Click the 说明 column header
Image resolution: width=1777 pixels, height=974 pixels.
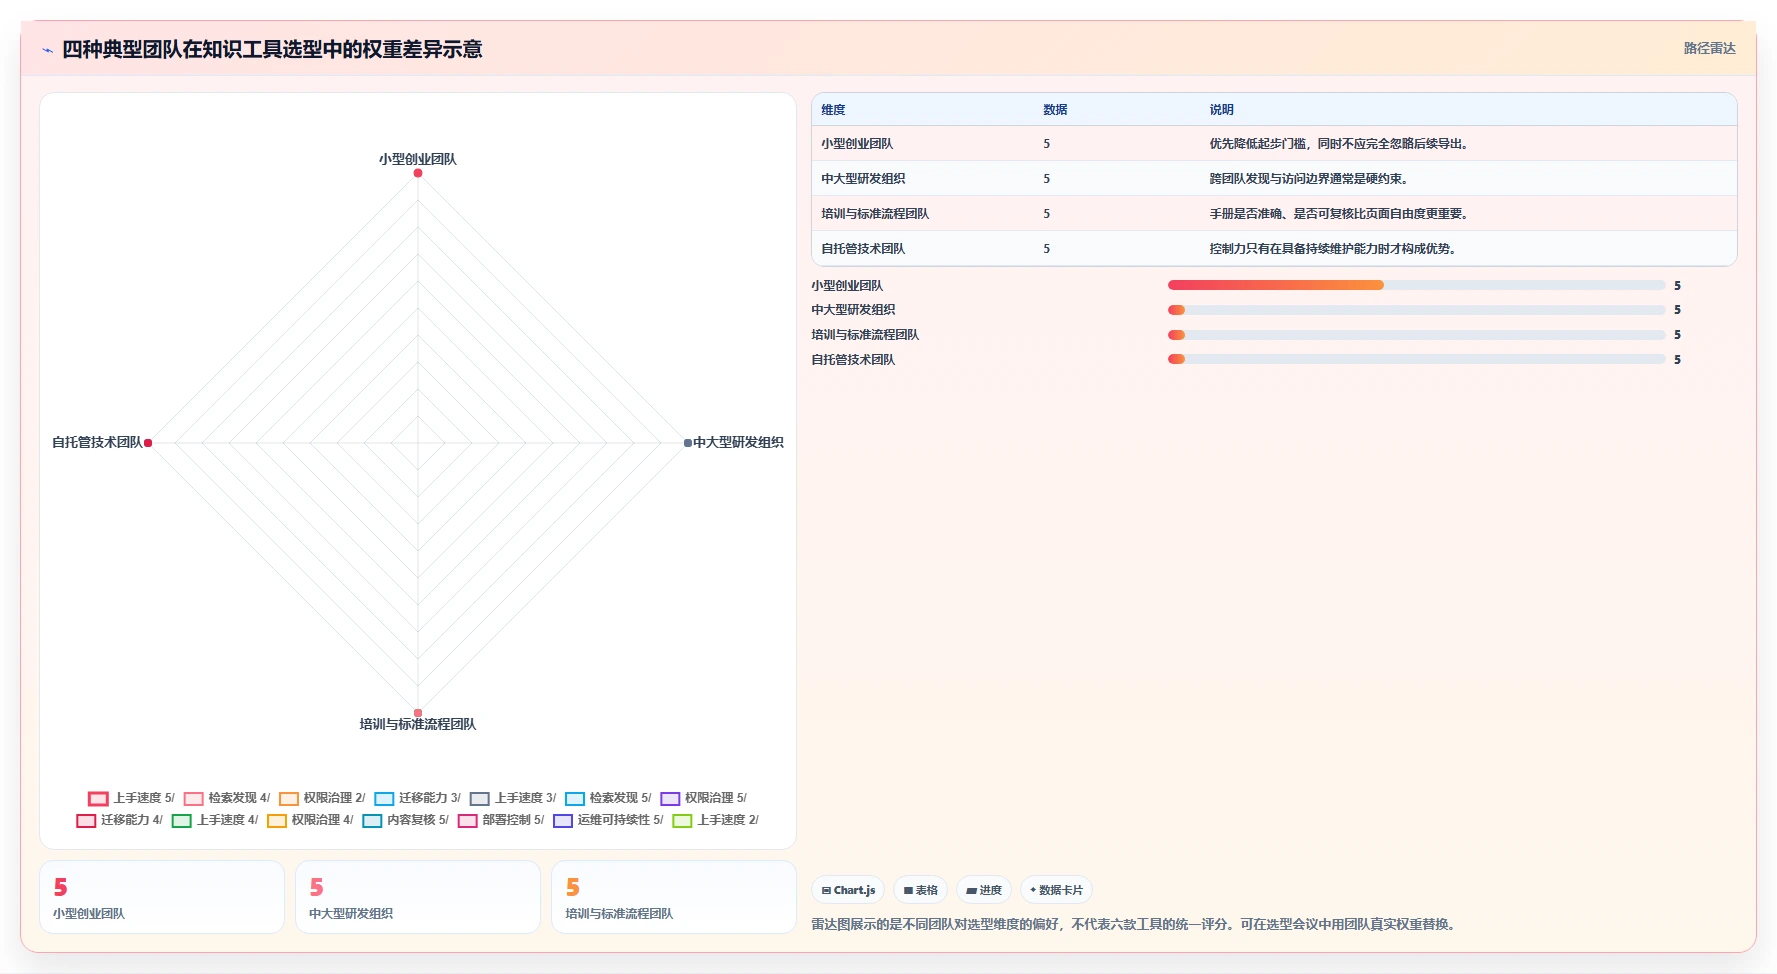(x=1221, y=110)
